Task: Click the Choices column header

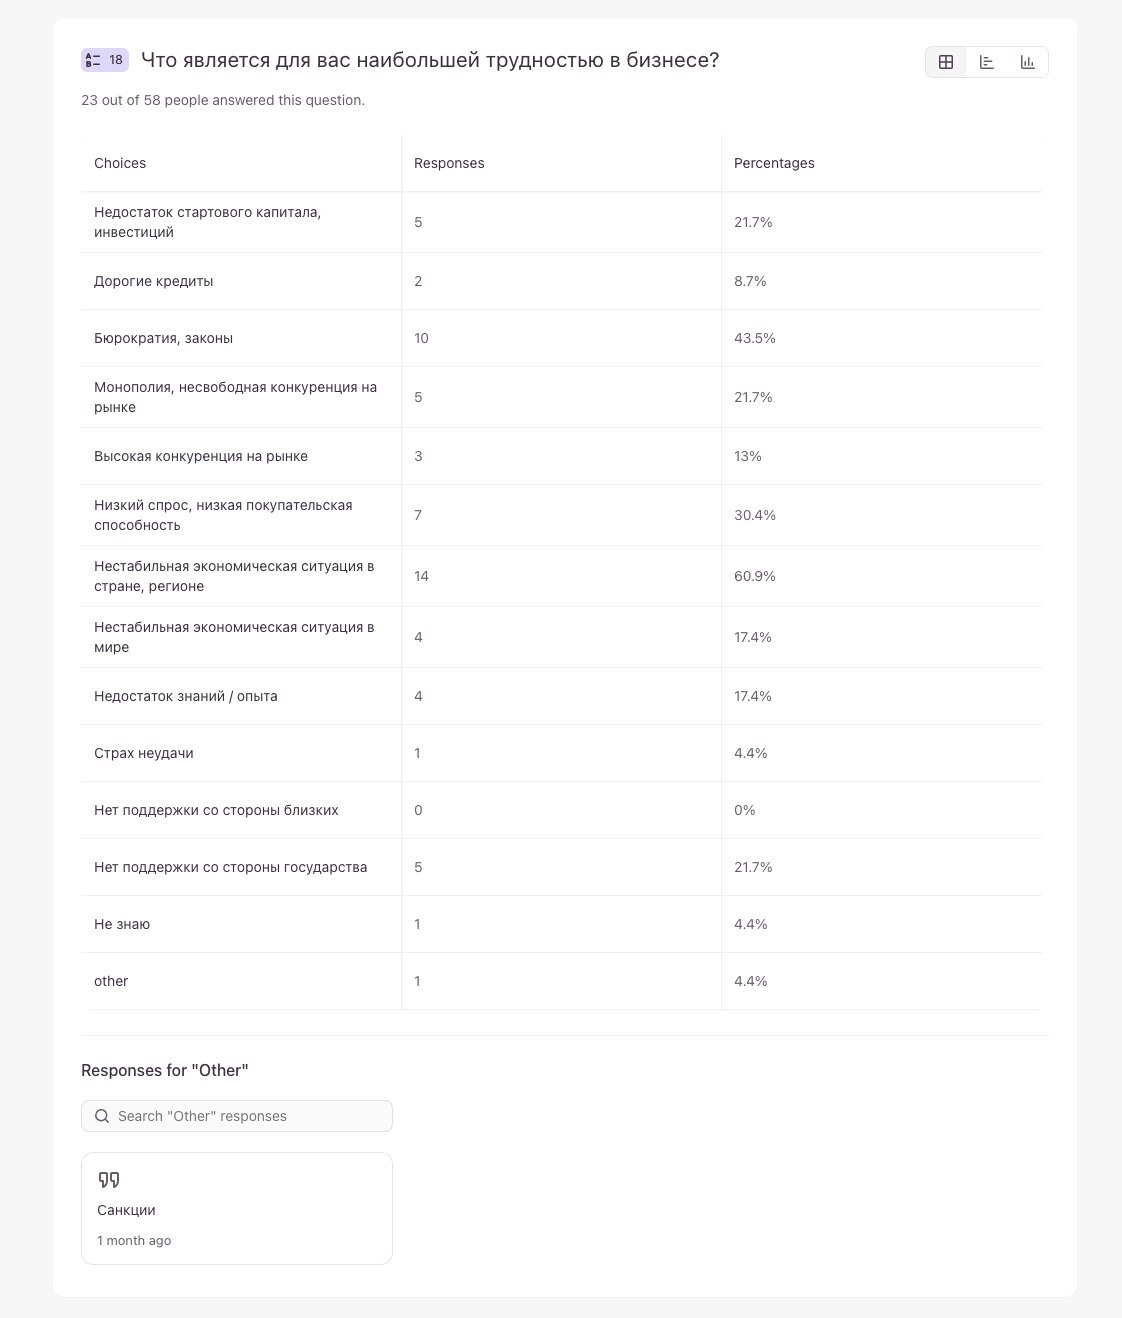Action: coord(120,163)
